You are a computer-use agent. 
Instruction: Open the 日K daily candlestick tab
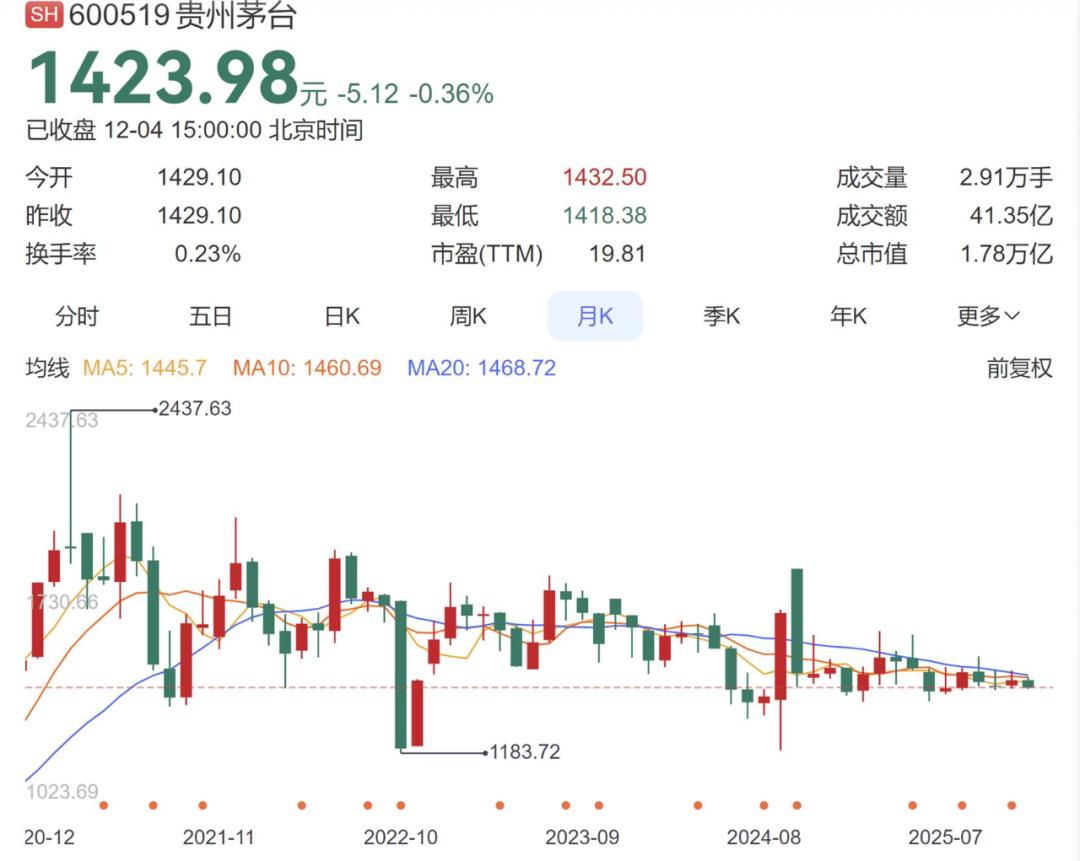click(342, 317)
